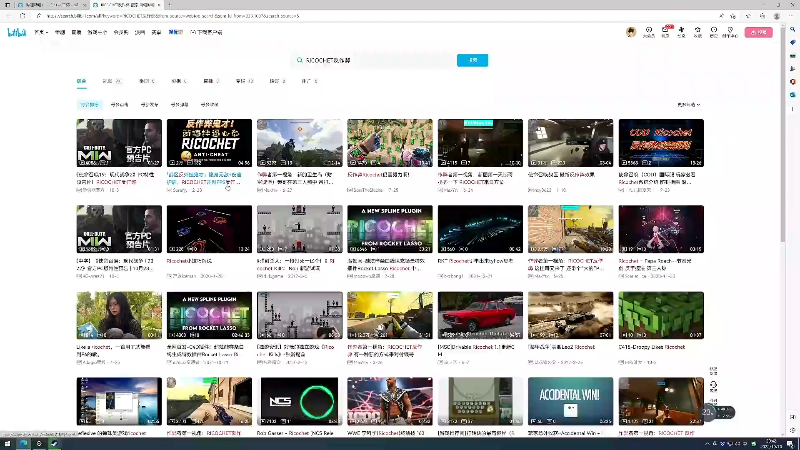Click the browser address bar URL
The height and width of the screenshot is (450, 800).
(172, 16)
